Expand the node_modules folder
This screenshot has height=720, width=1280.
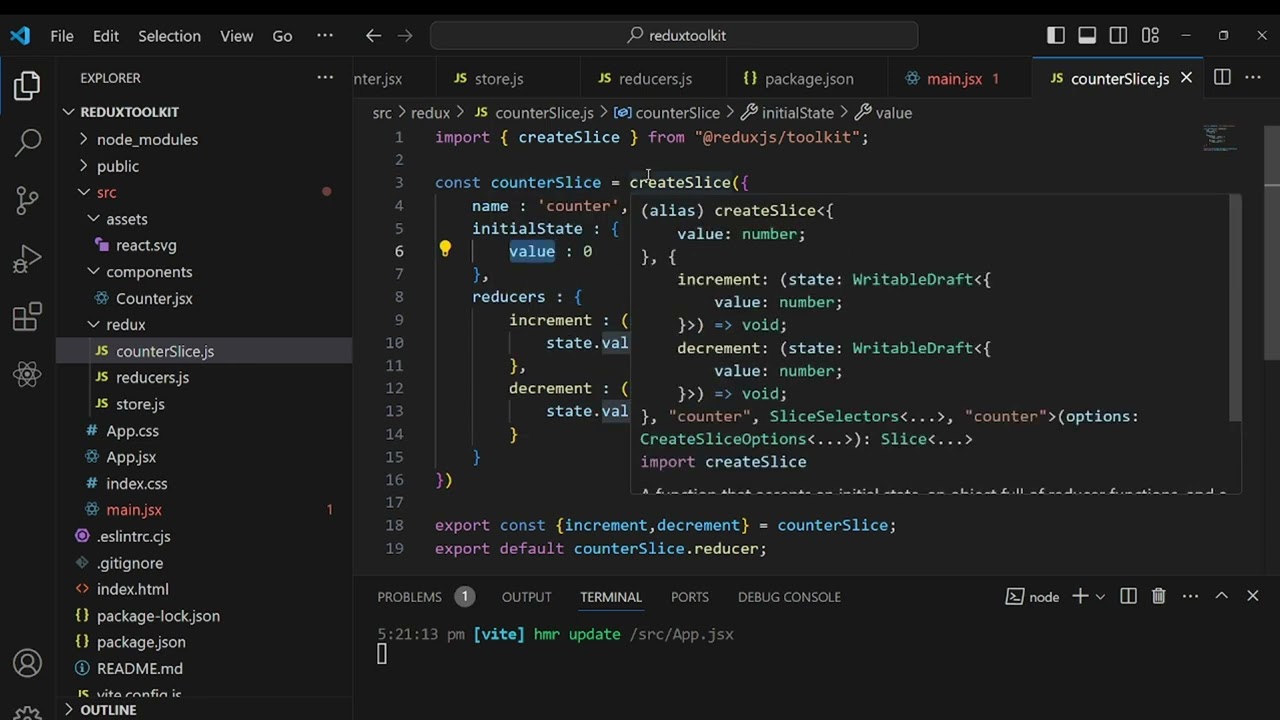pos(205,139)
